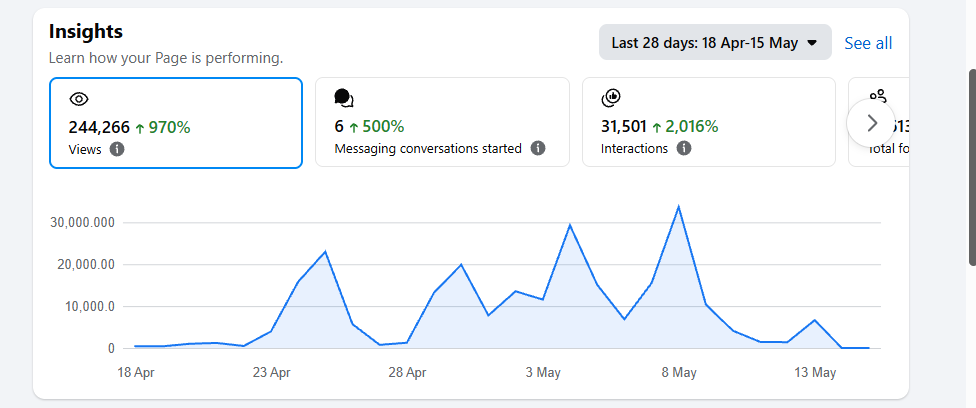Viewport: 976px width, 408px height.
Task: Click the eye icon on Views card
Action: point(79,98)
